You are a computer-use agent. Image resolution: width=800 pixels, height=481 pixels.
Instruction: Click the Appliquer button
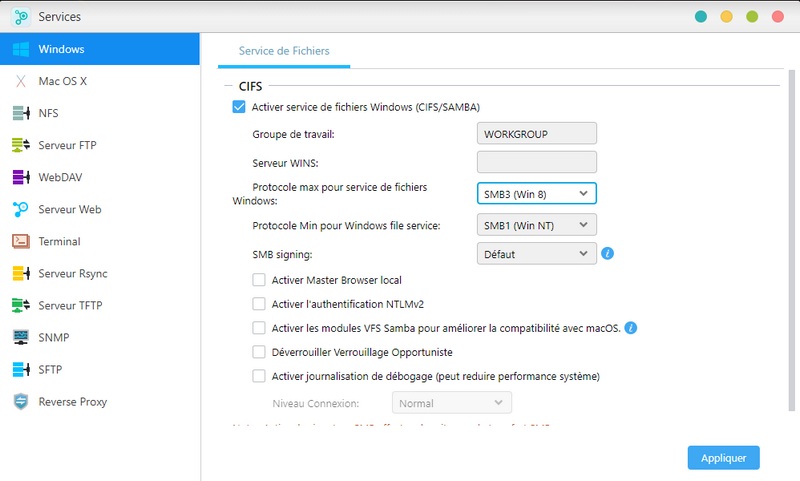[x=723, y=457]
